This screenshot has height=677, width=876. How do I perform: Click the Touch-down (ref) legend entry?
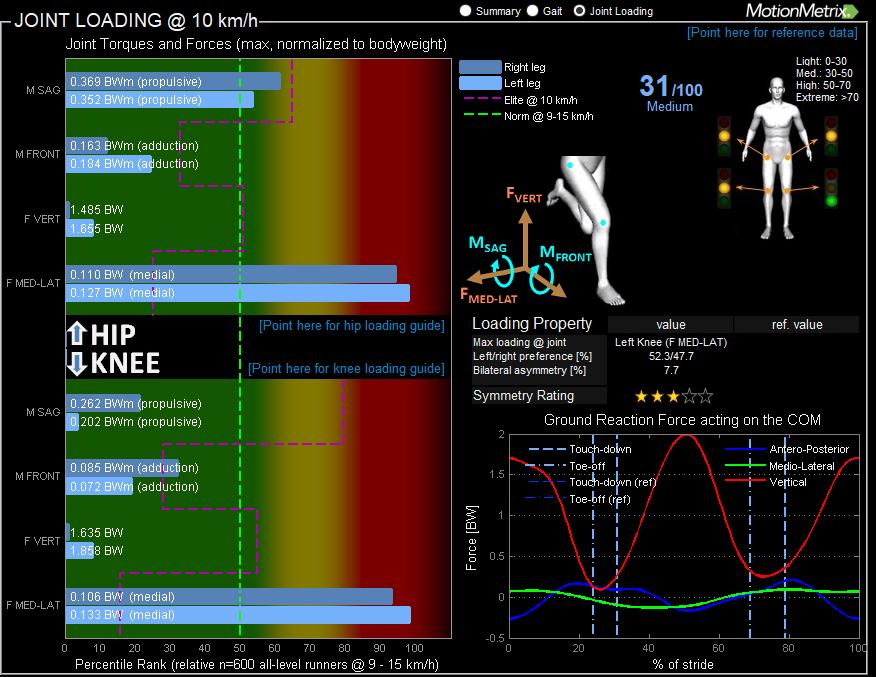[x=592, y=482]
